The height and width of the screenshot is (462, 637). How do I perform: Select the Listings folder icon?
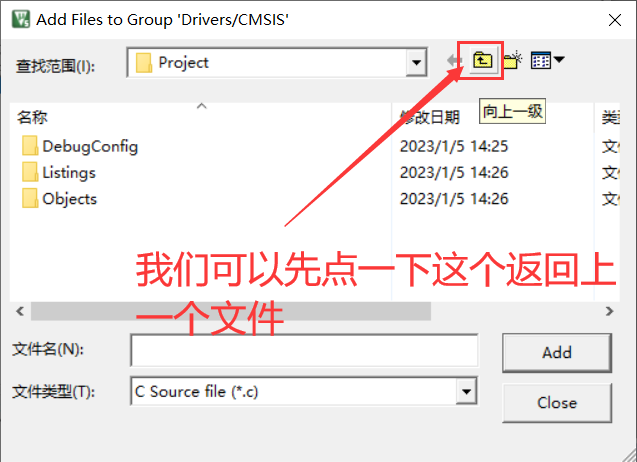(x=30, y=172)
